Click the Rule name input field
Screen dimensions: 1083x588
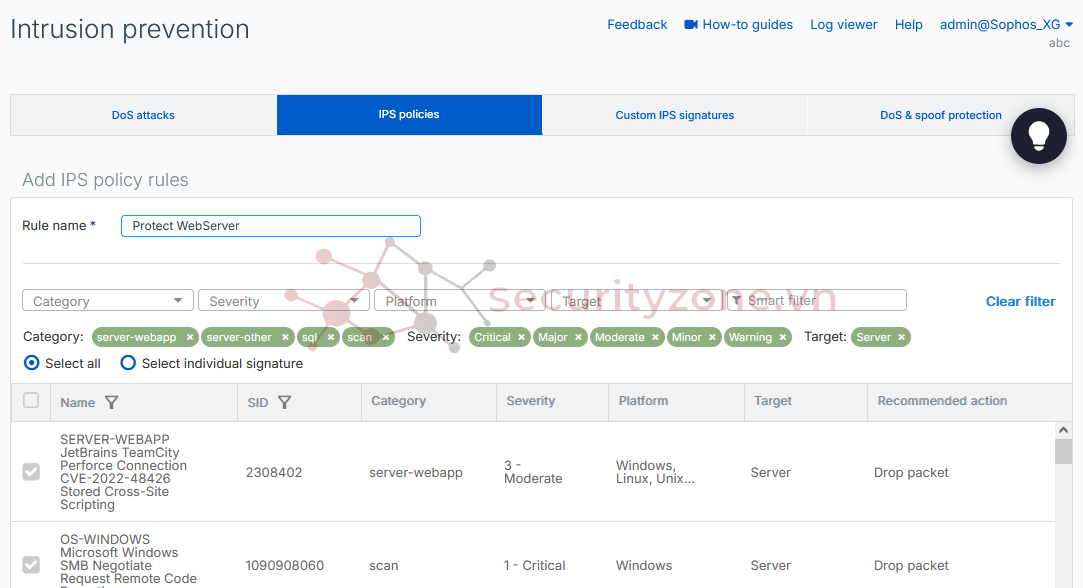(x=271, y=226)
